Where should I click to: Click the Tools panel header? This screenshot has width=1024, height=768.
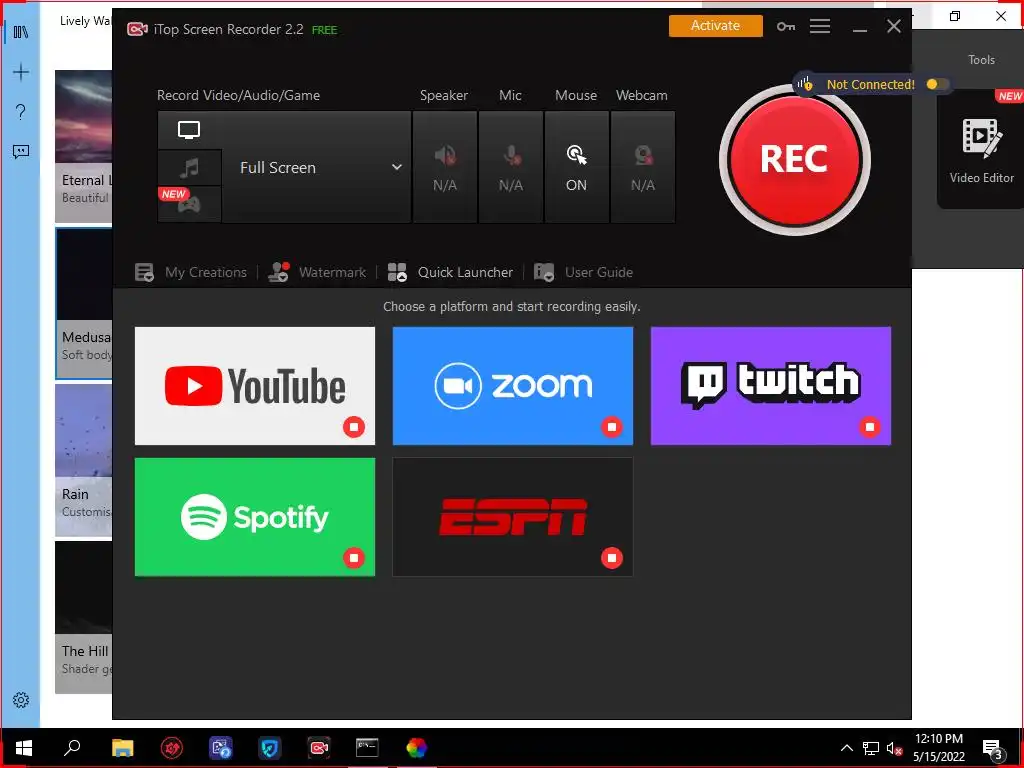(981, 59)
